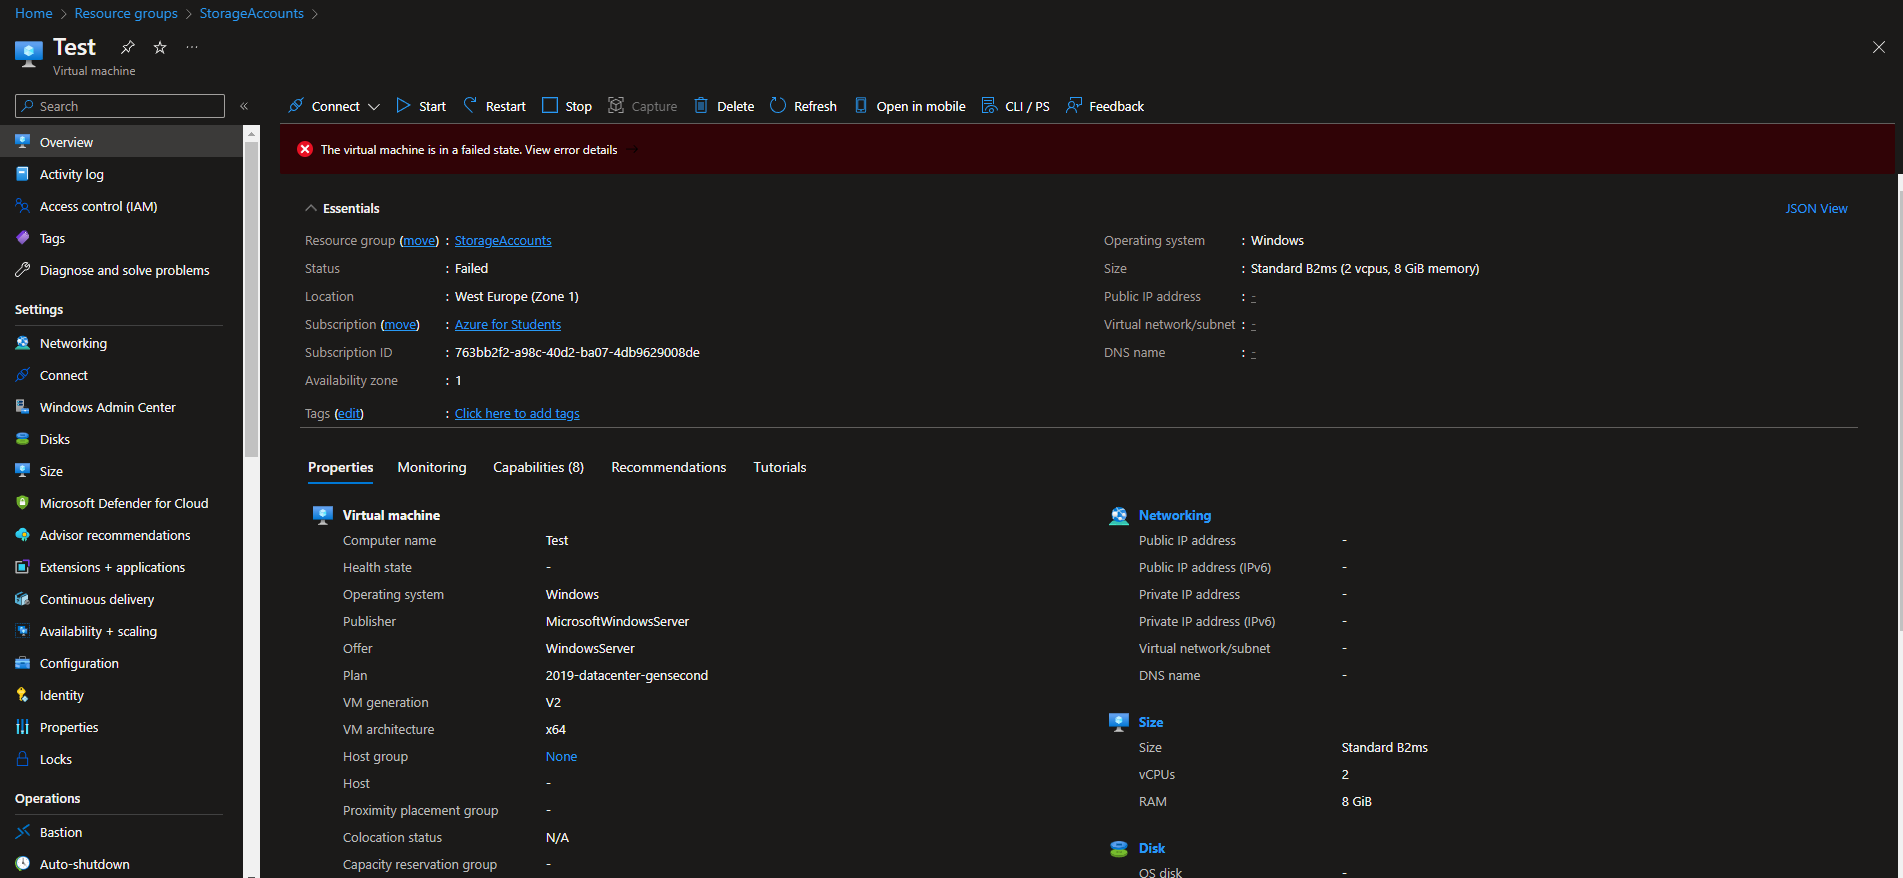
Task: Open Networking heading in properties
Action: (1174, 515)
